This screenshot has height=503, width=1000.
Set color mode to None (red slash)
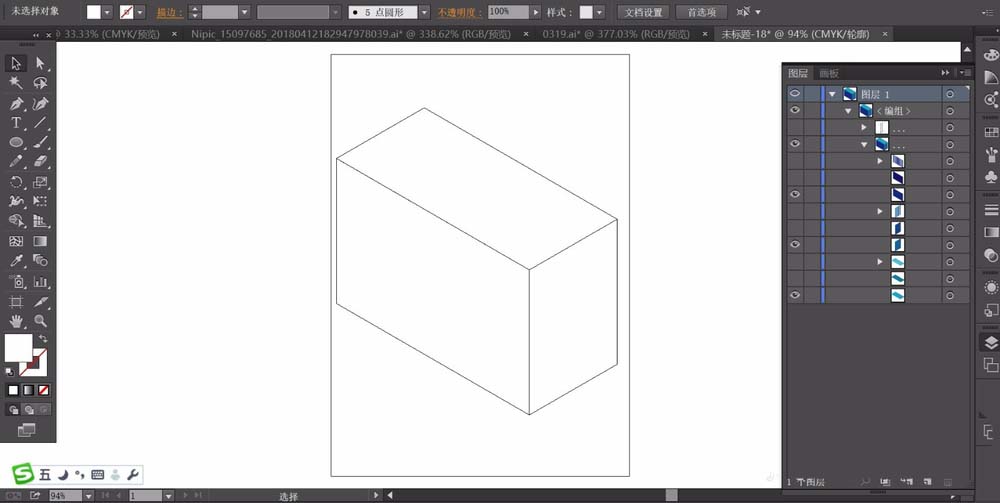43,390
